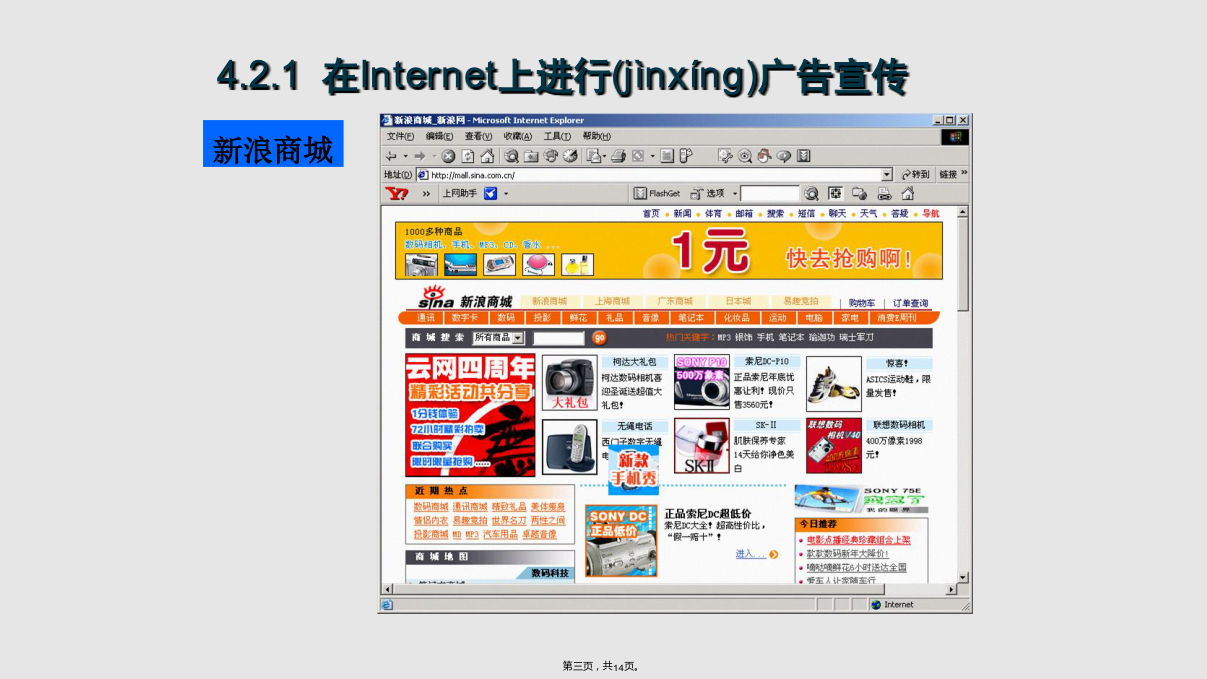Click the 首页 link in top navigation

651,214
